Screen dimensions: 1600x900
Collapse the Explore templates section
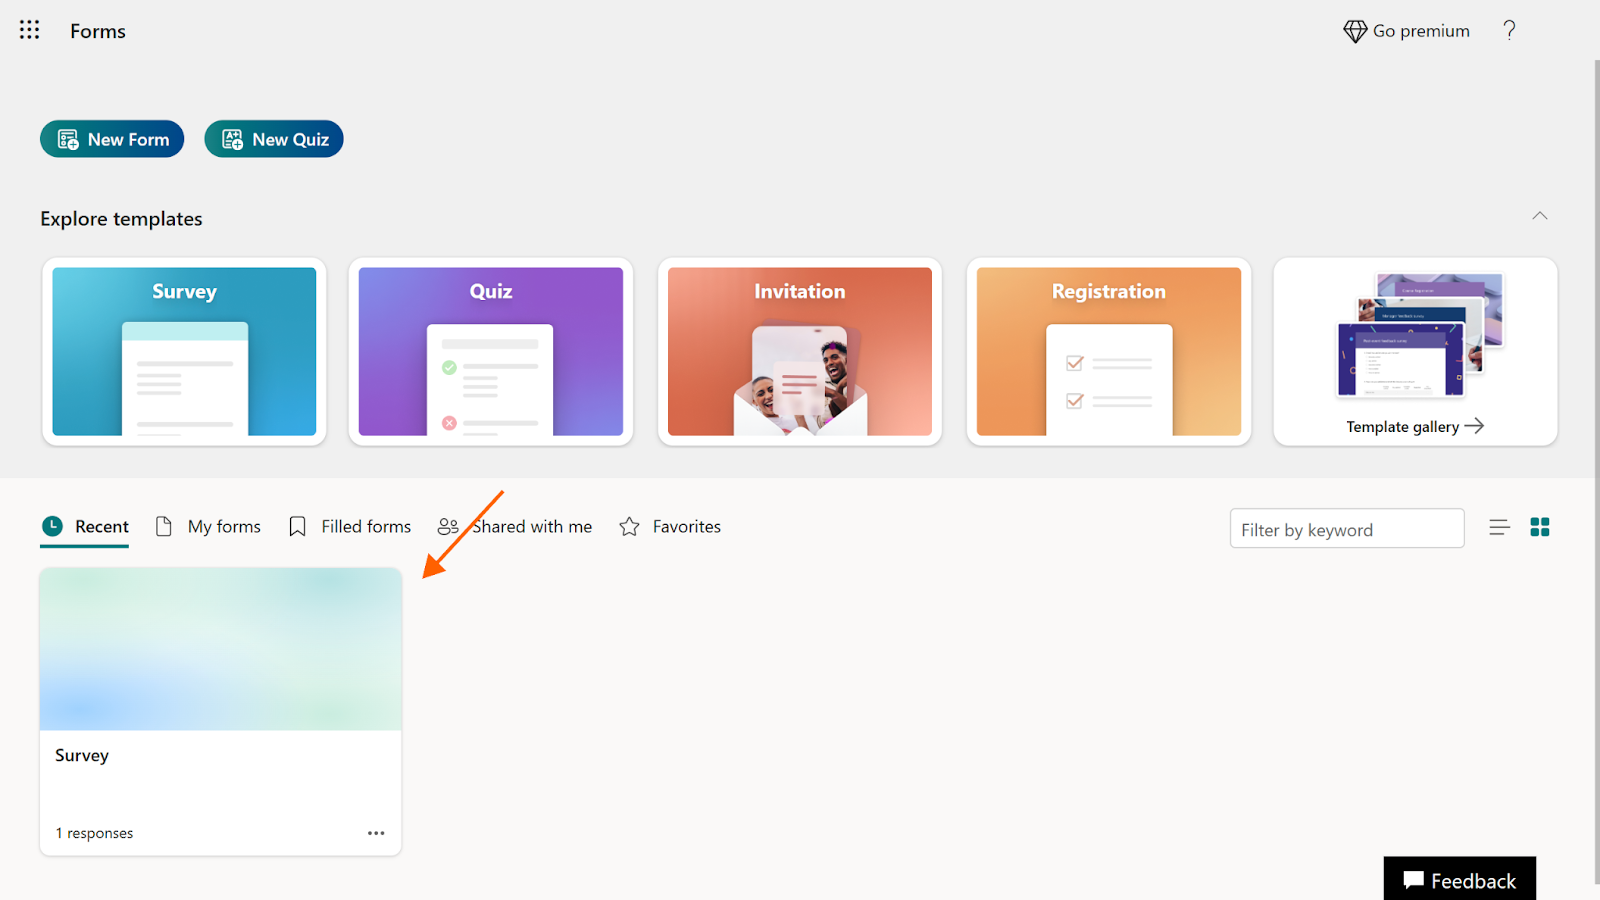[x=1540, y=216]
